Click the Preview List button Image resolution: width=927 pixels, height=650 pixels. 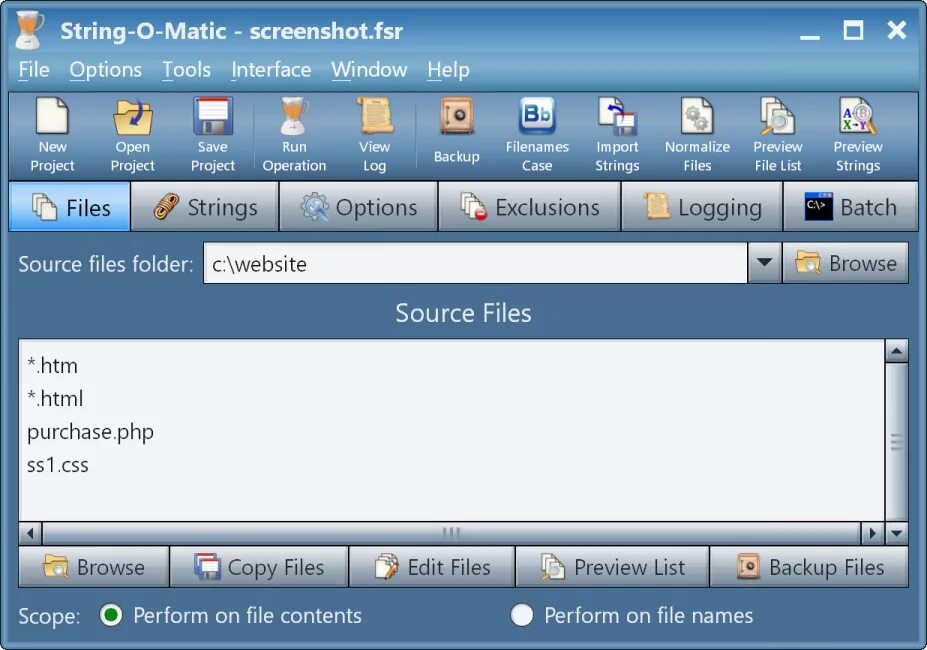coord(612,567)
